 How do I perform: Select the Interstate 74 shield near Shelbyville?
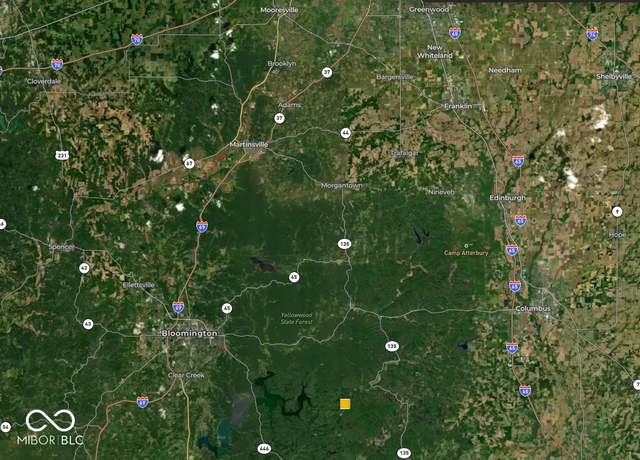click(592, 34)
